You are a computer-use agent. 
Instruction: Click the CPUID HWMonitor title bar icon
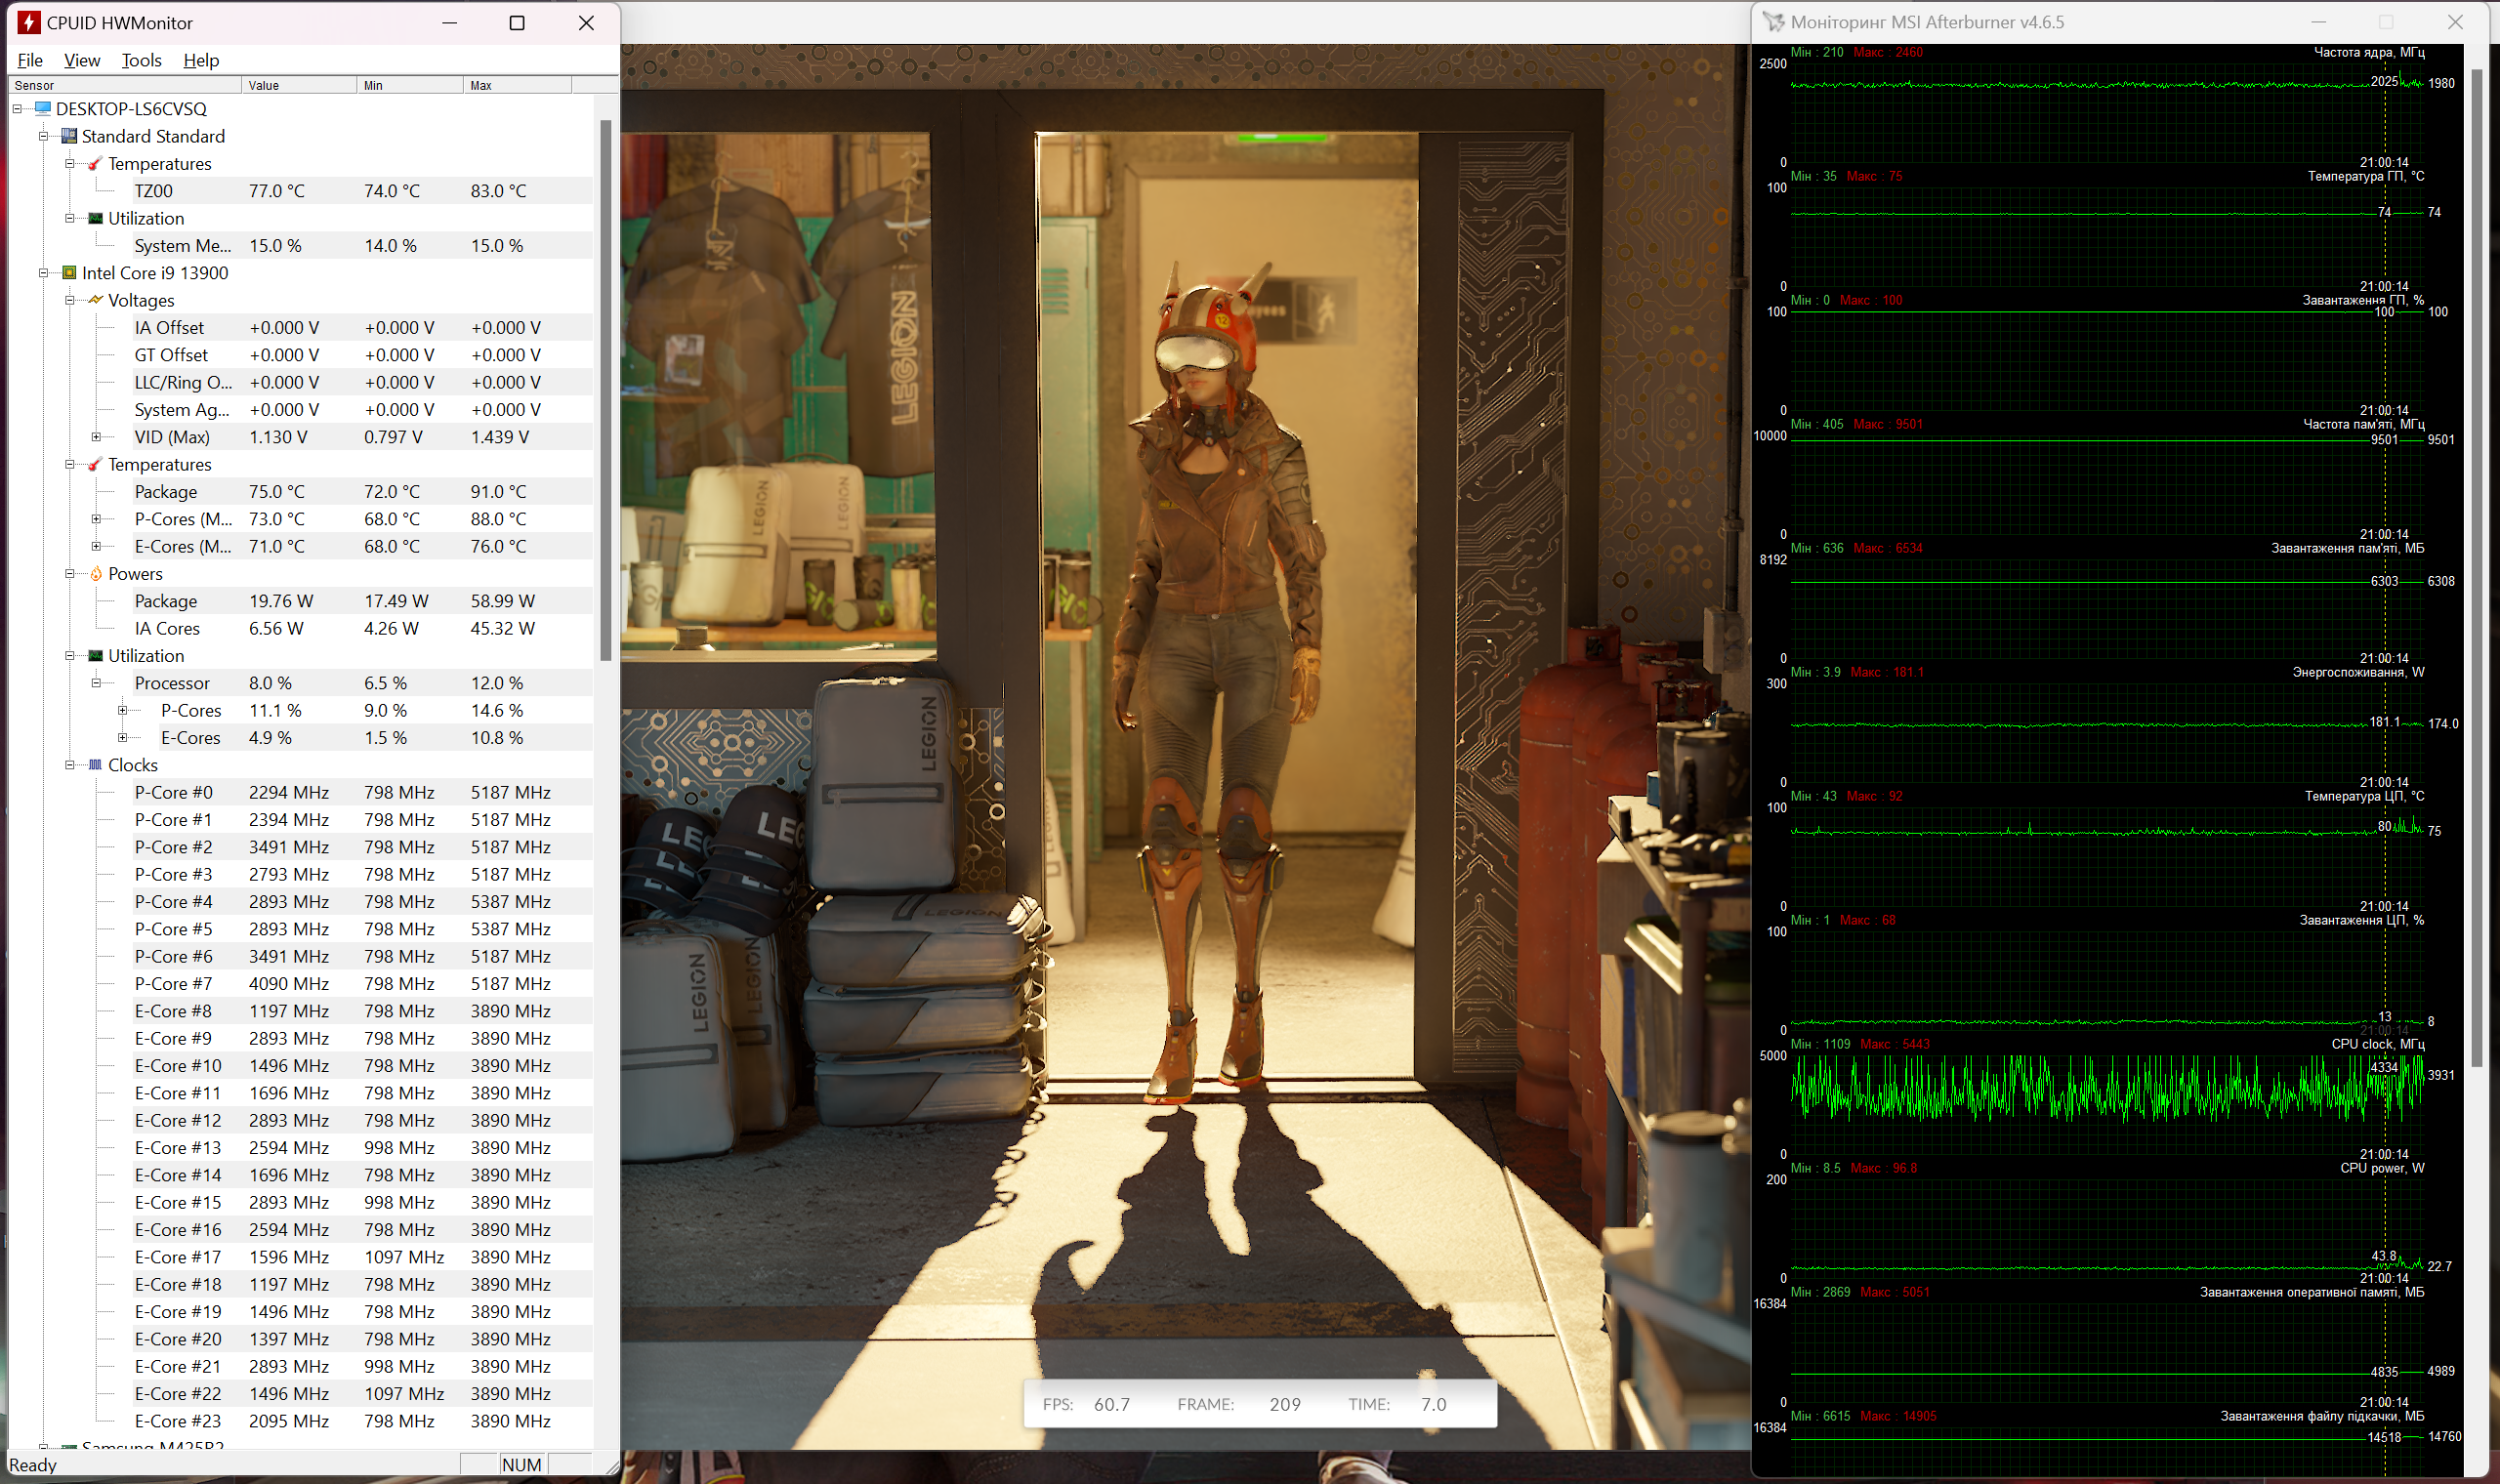point(29,22)
